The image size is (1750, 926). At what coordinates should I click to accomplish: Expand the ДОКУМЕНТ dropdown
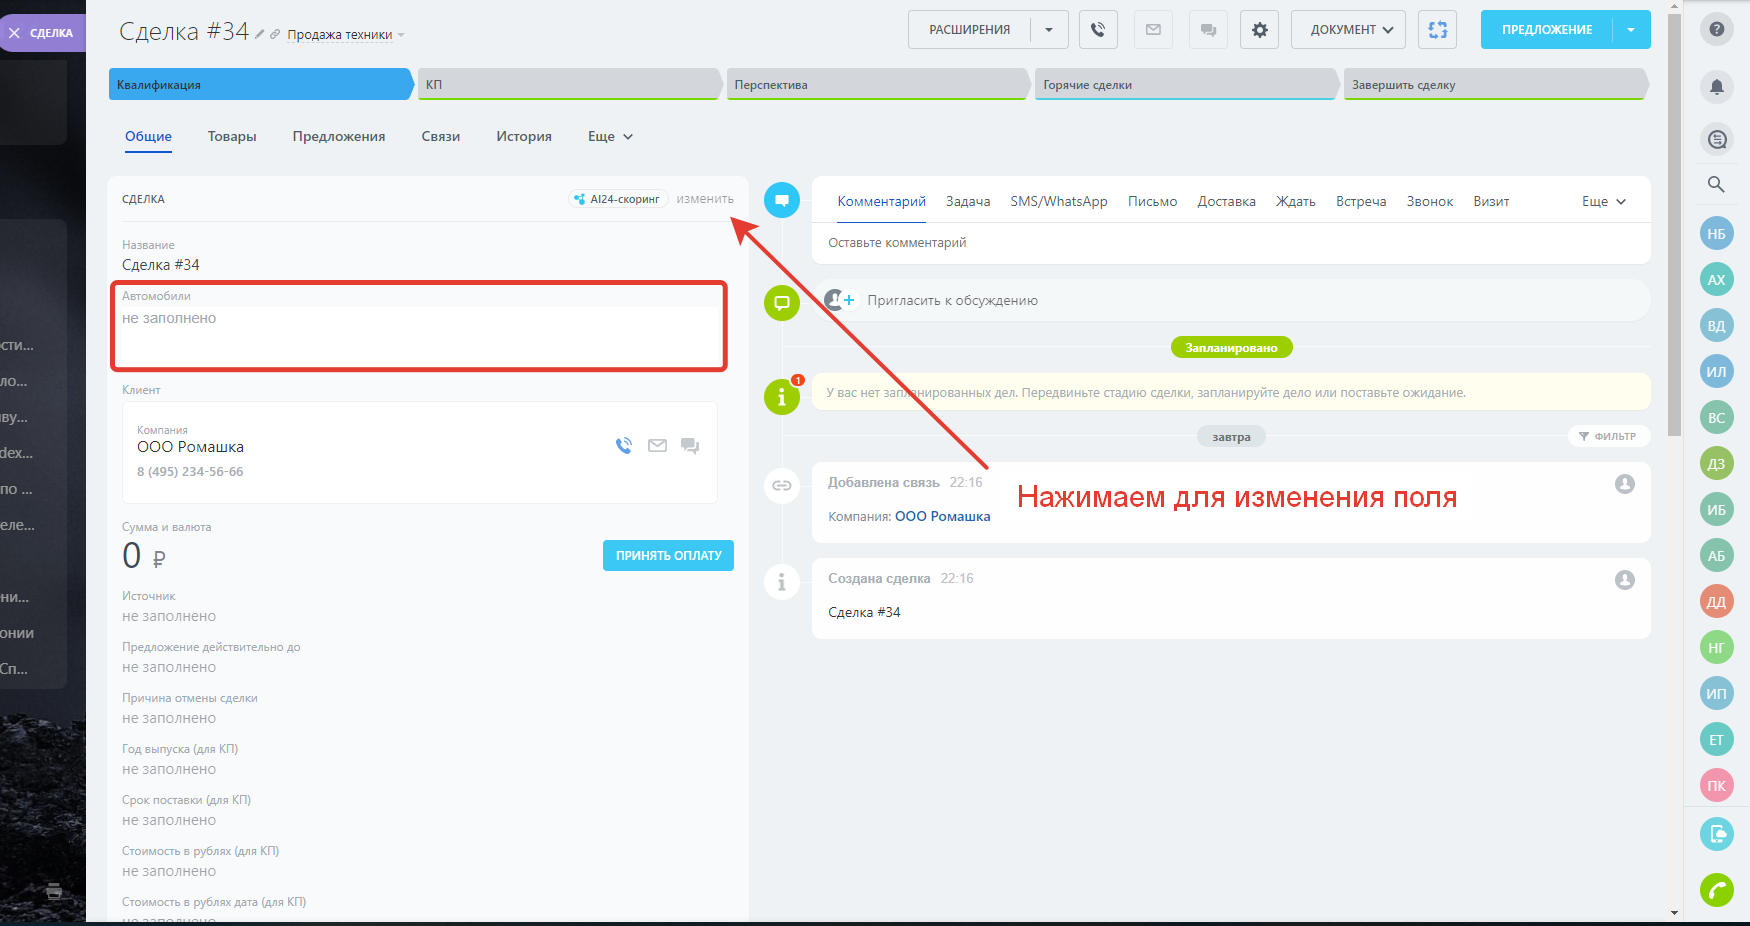pos(1348,30)
